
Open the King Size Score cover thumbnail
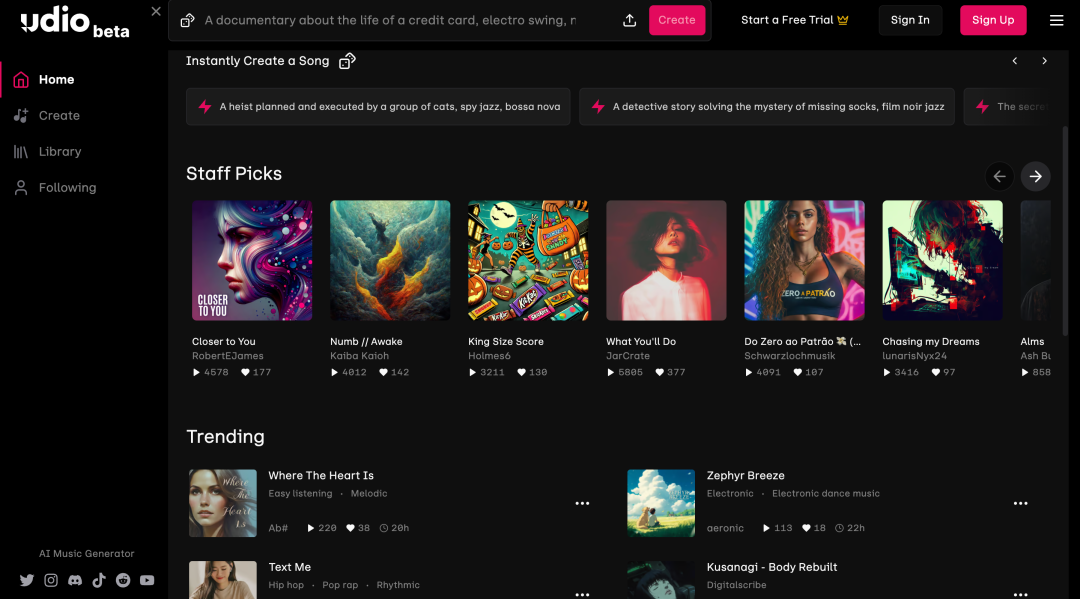528,260
